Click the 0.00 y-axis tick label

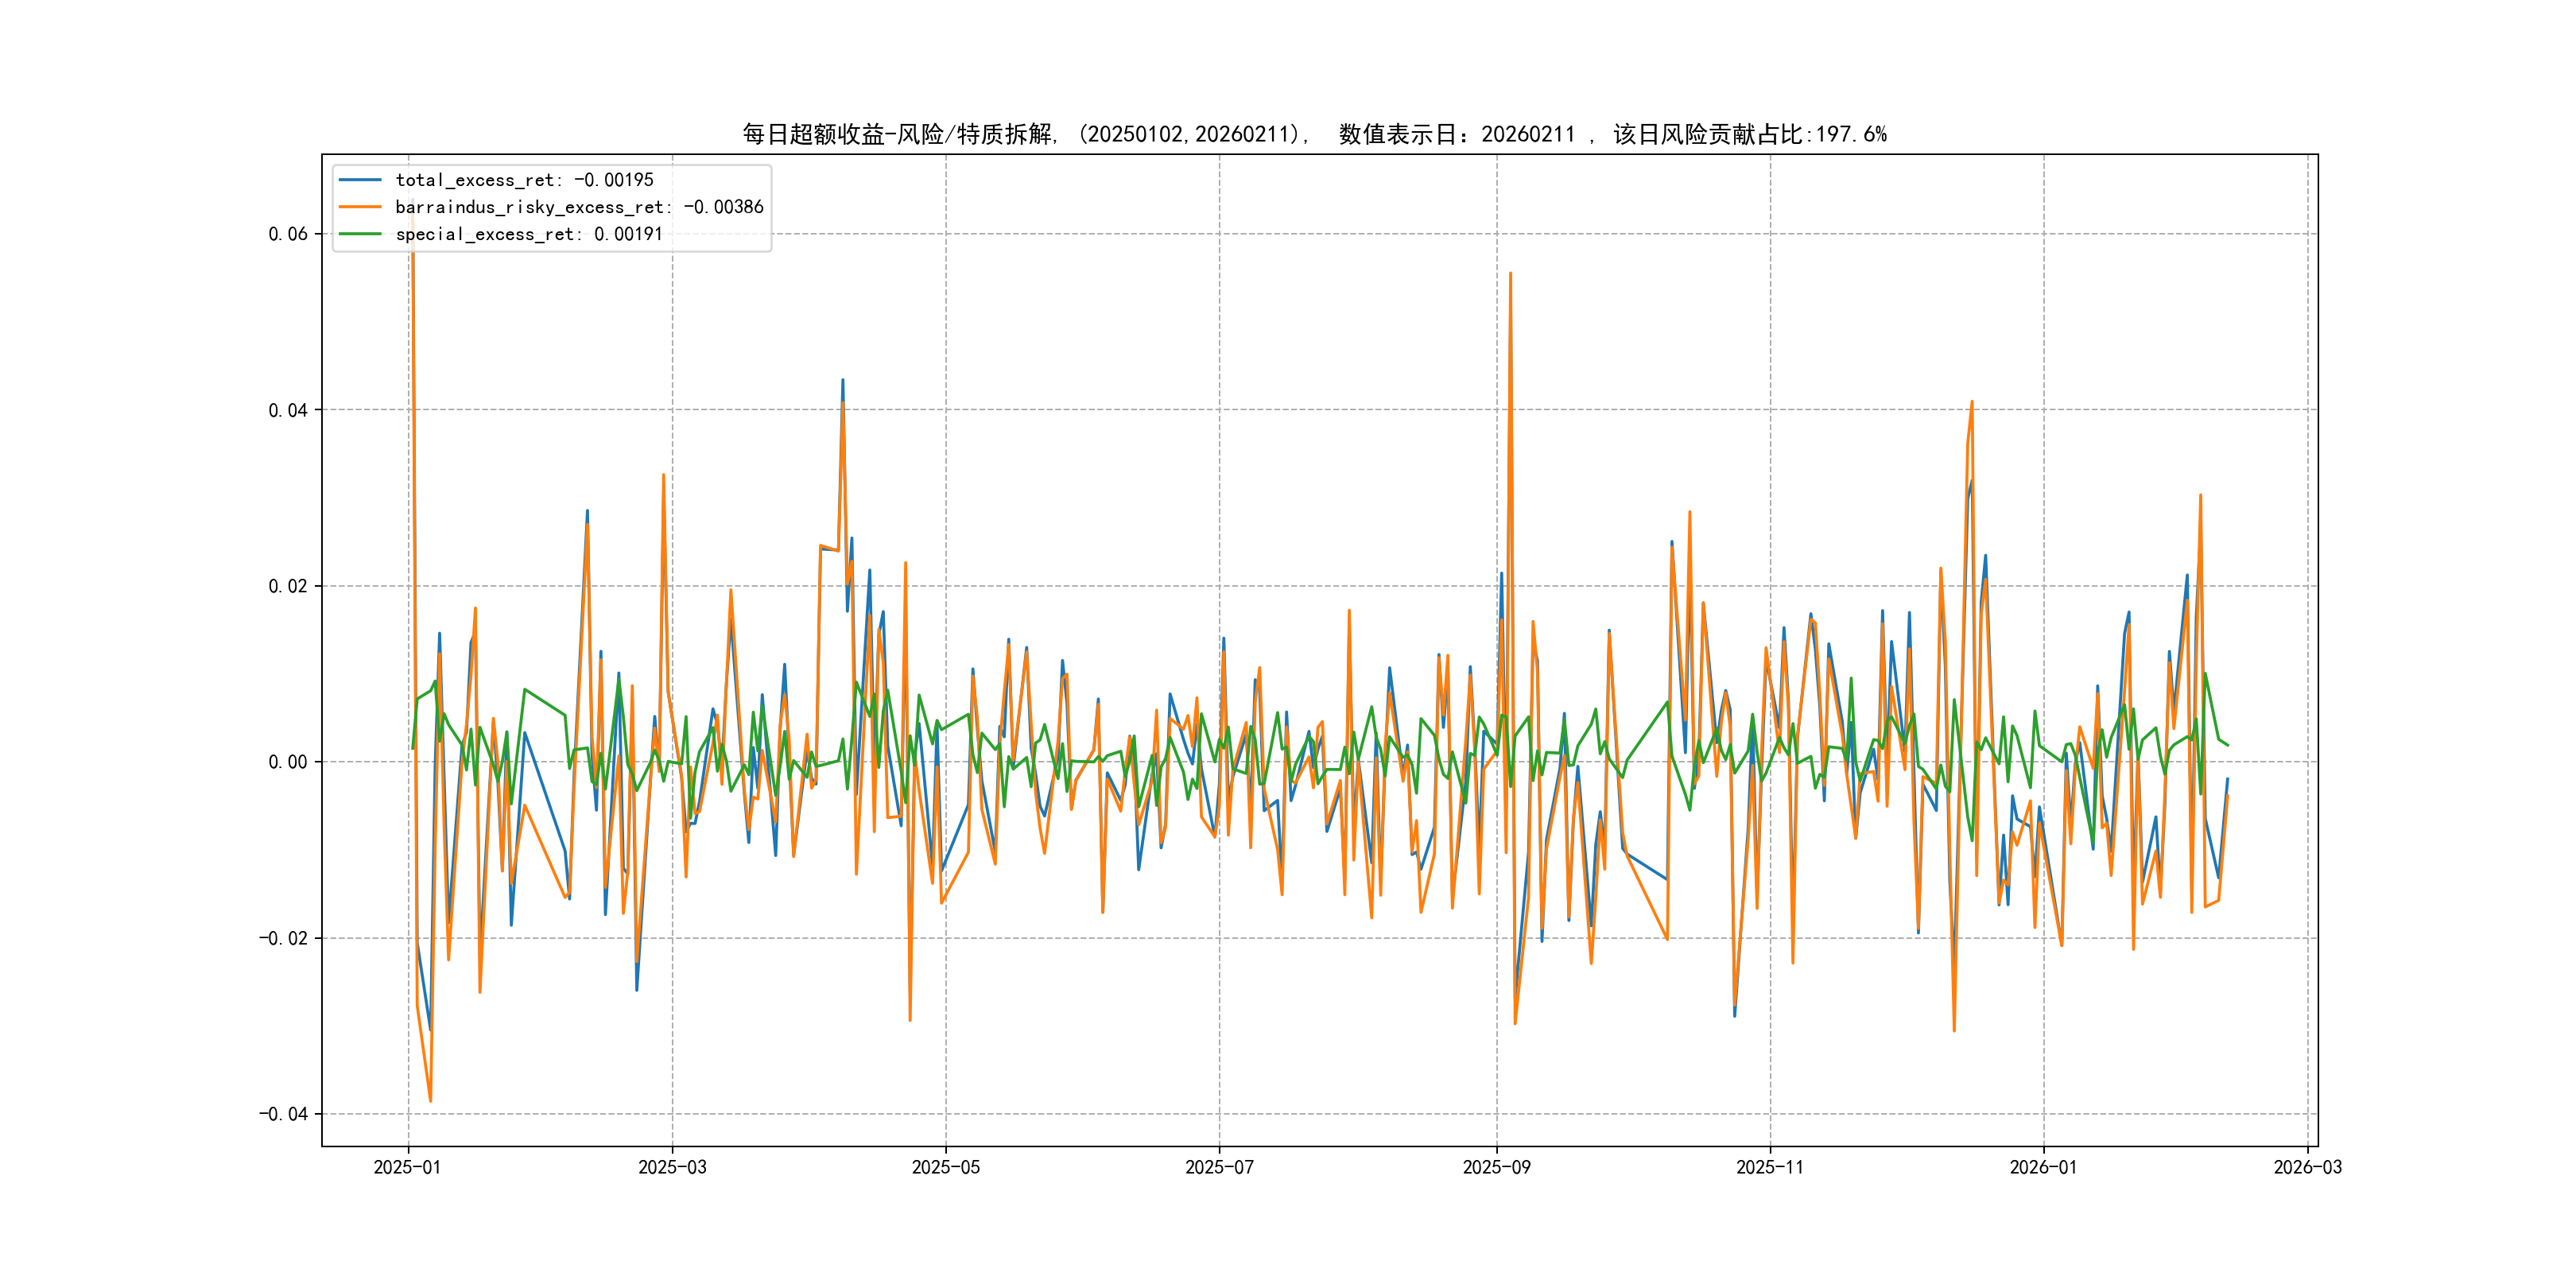(288, 762)
